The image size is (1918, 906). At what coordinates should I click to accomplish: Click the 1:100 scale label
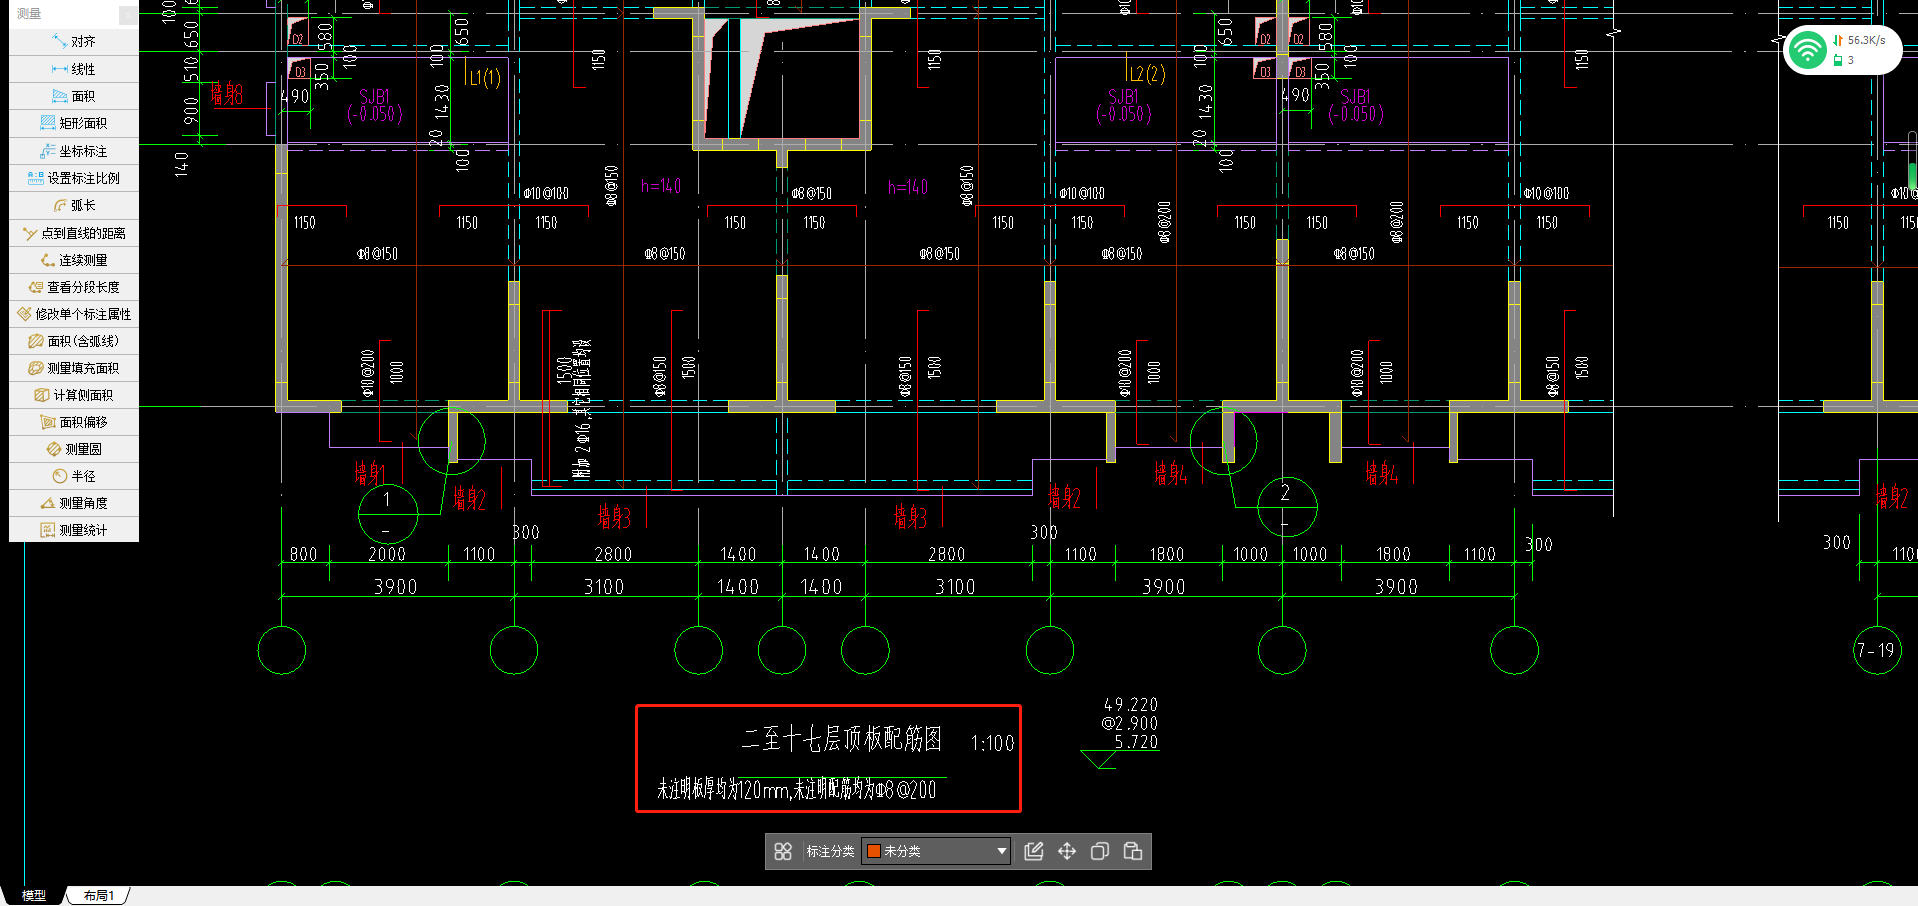[x=992, y=743]
